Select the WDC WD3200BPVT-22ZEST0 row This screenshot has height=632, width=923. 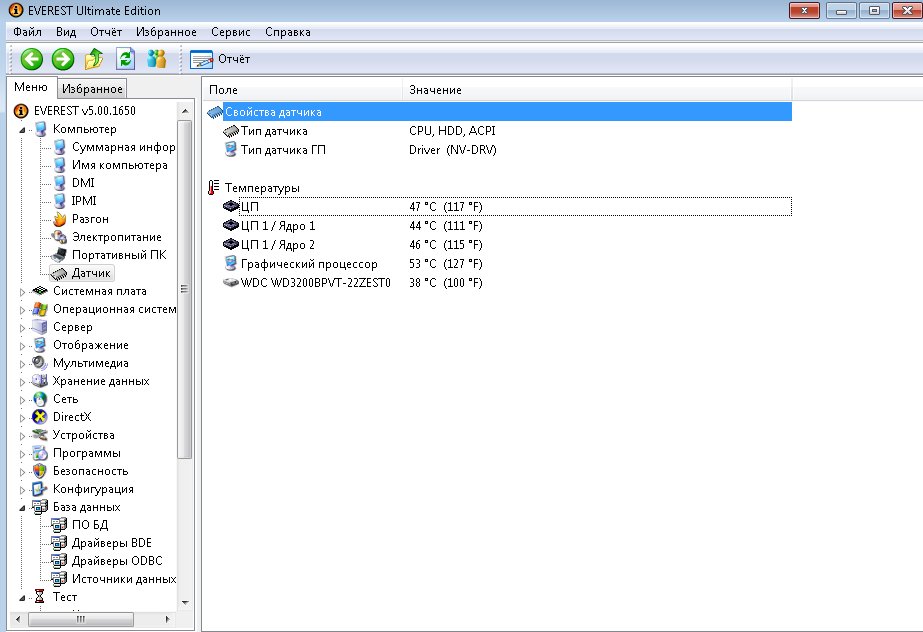coord(499,282)
